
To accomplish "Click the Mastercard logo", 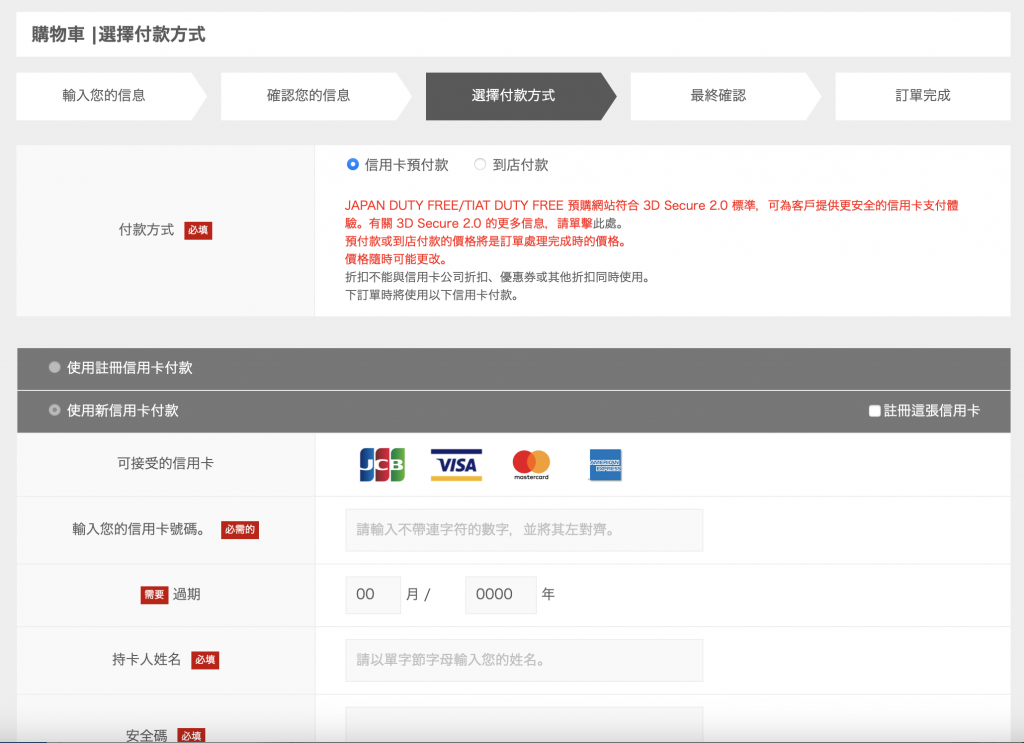I will click(531, 465).
